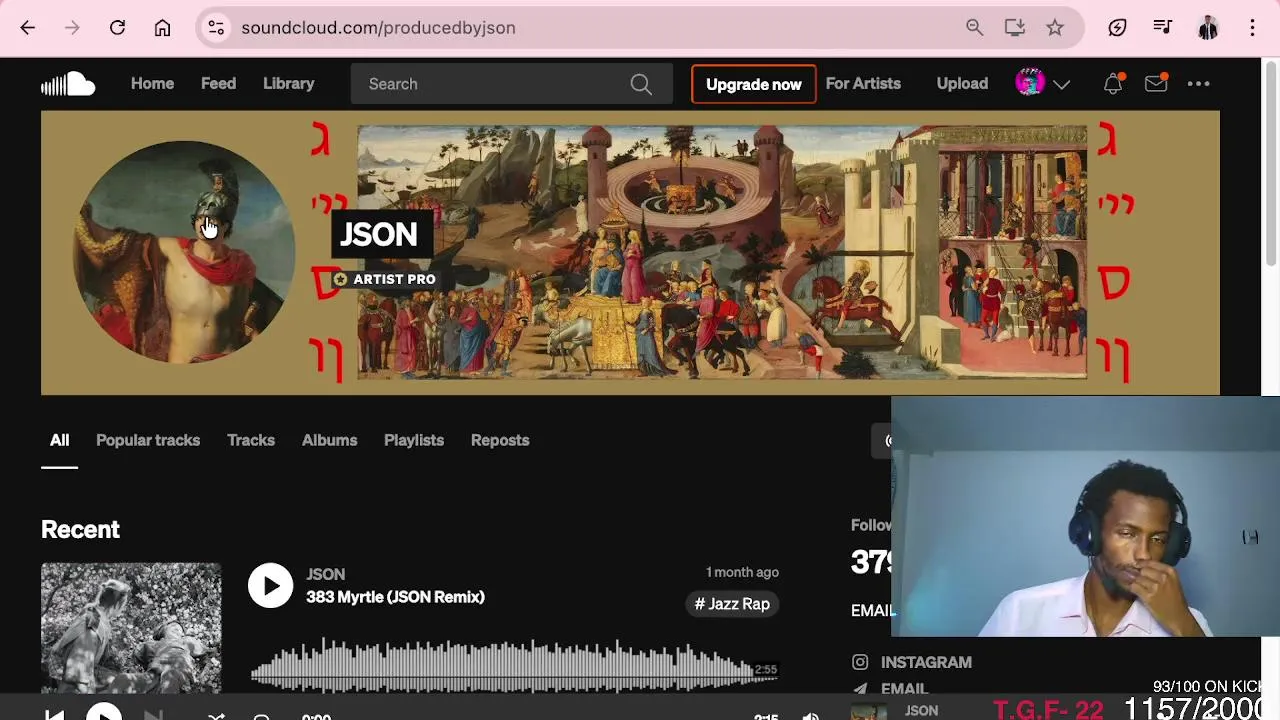
Task: Open For Artists link
Action: click(x=863, y=84)
